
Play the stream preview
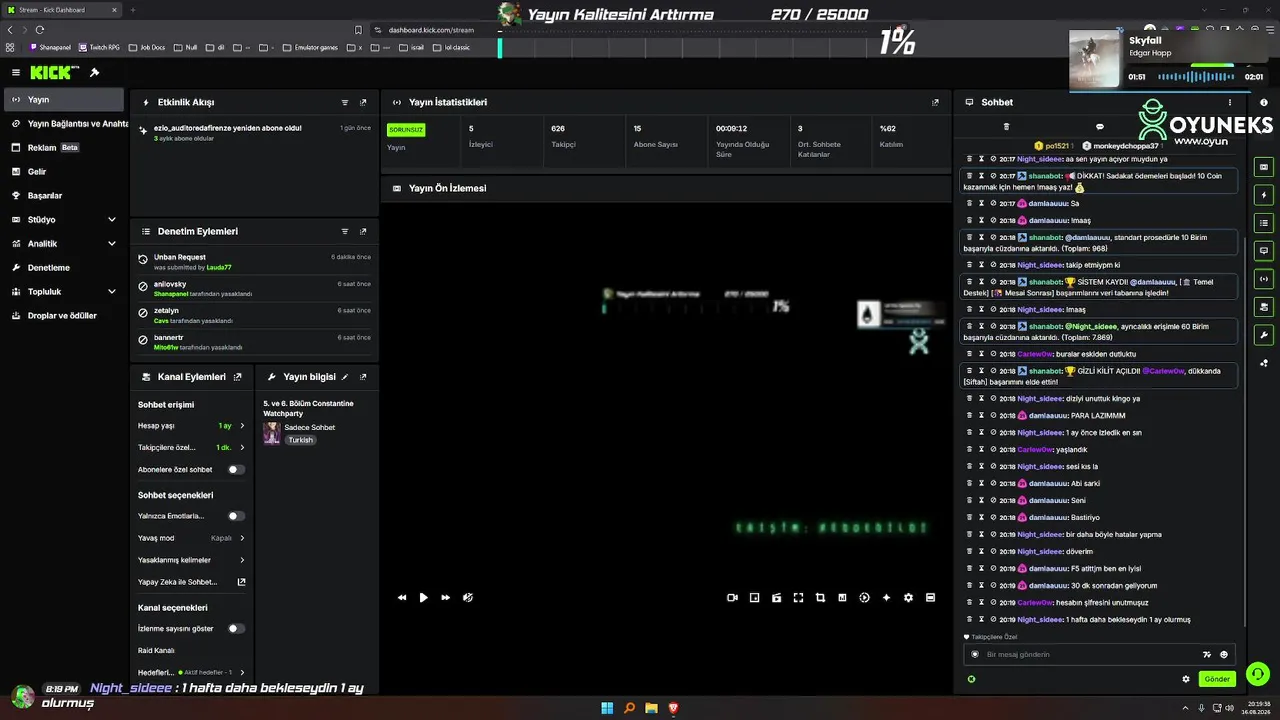click(424, 598)
